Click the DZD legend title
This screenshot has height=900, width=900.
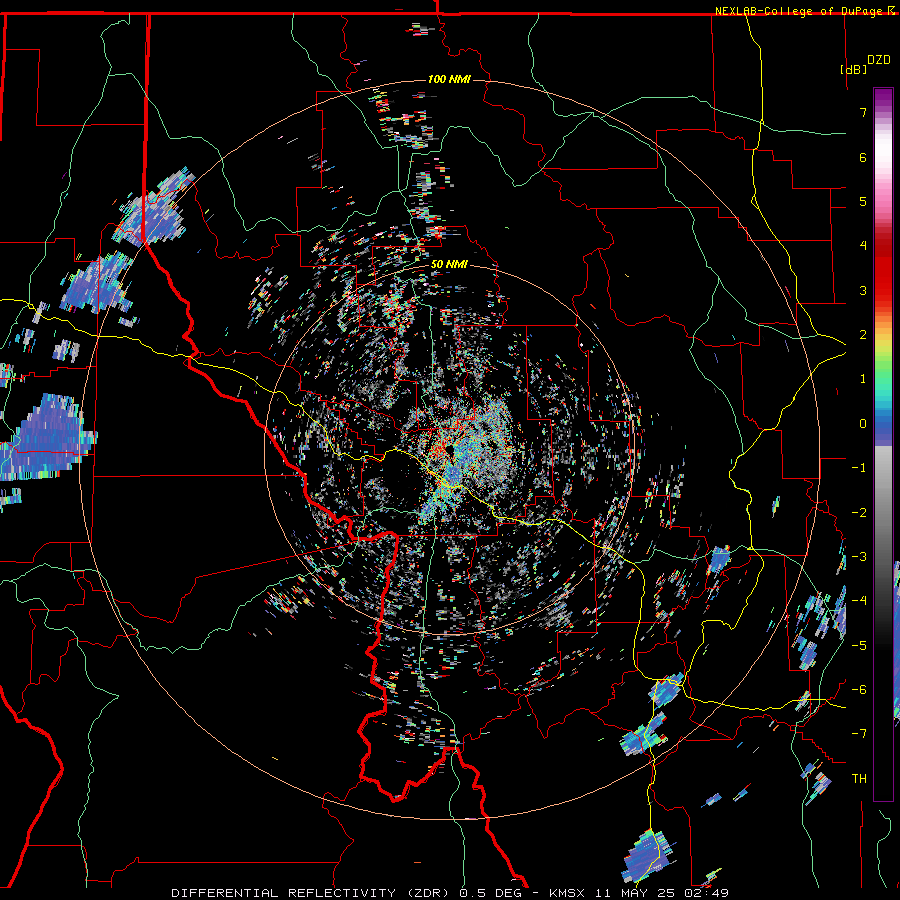[879, 60]
